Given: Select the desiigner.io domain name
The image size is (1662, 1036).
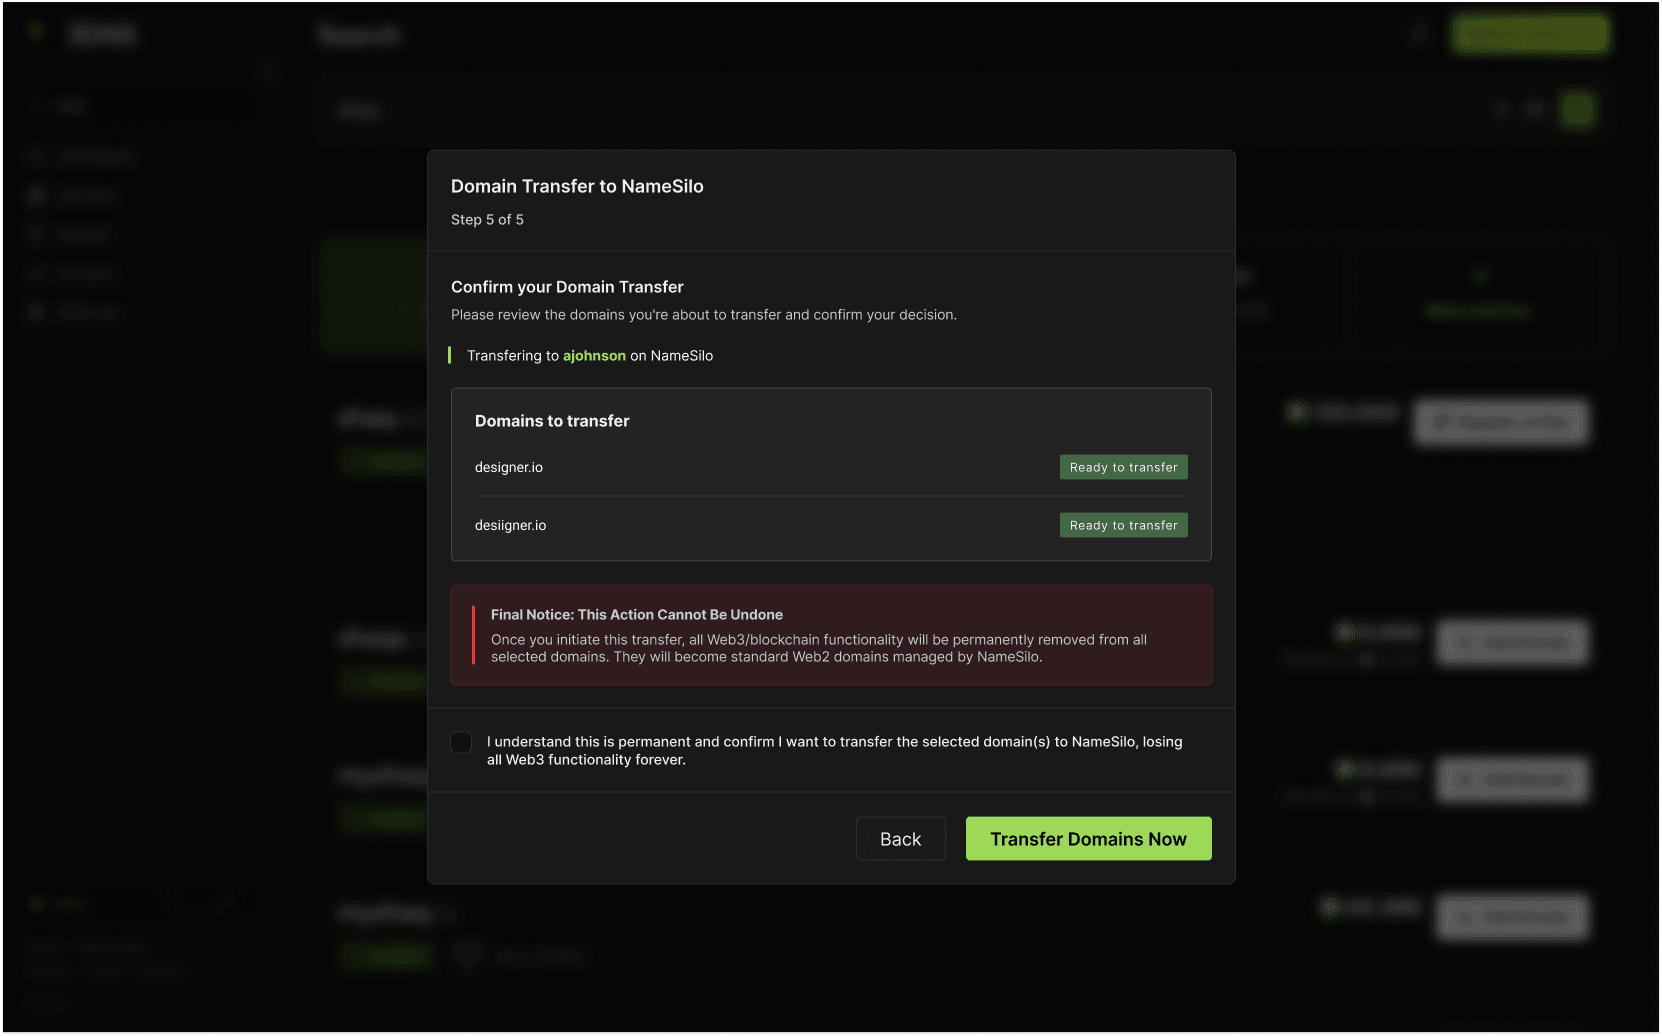Looking at the screenshot, I should click(510, 526).
